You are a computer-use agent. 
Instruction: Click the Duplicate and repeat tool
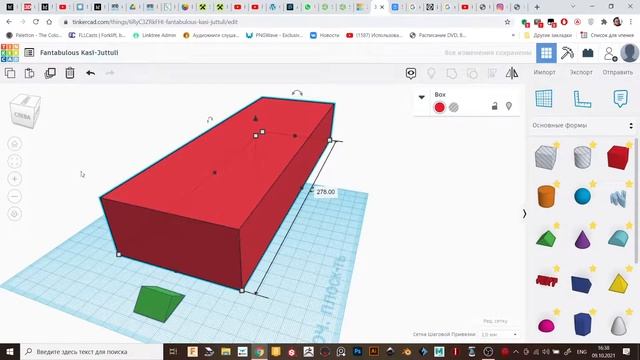(x=50, y=73)
